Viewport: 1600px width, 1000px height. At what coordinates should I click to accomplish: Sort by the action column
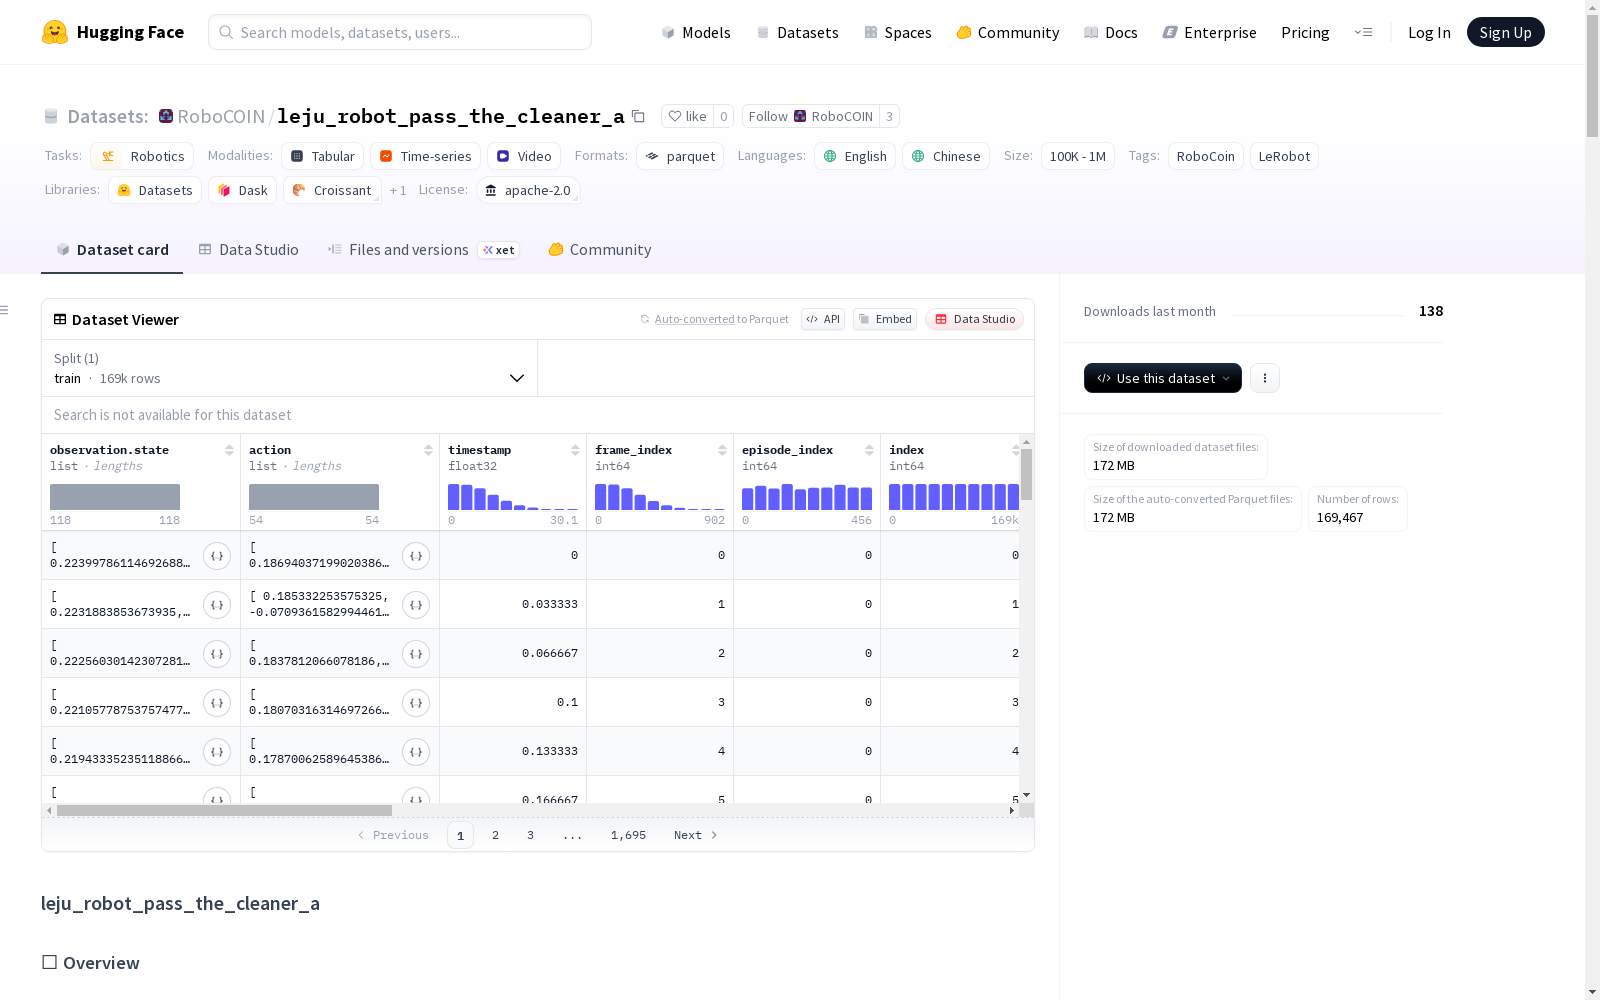[428, 450]
